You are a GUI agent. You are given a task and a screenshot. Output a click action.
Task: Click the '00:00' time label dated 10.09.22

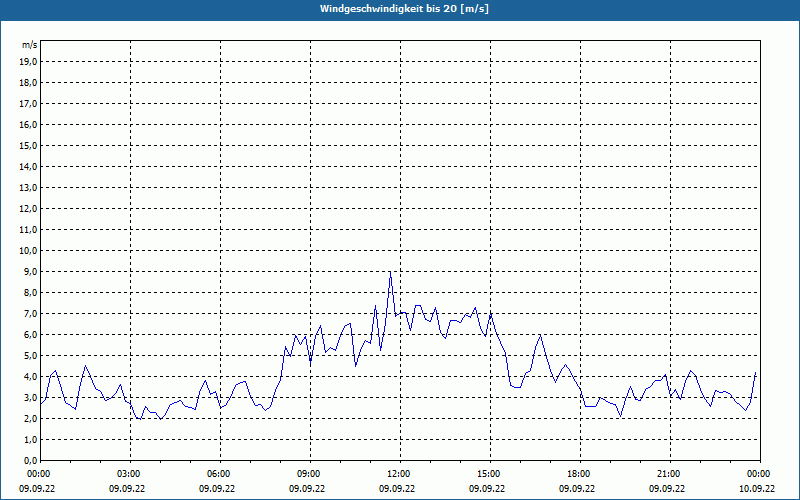point(760,474)
